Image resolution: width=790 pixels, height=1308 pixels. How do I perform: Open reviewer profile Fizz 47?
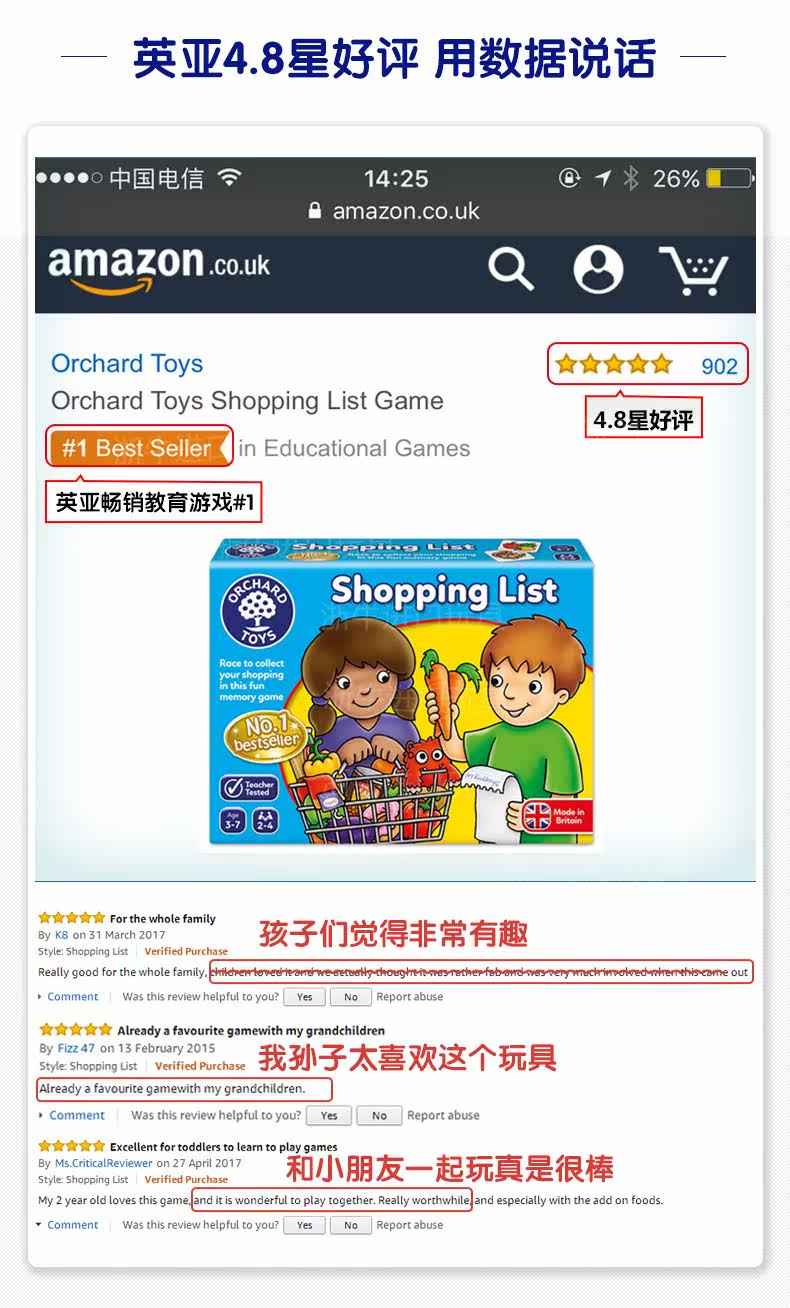coord(75,1048)
